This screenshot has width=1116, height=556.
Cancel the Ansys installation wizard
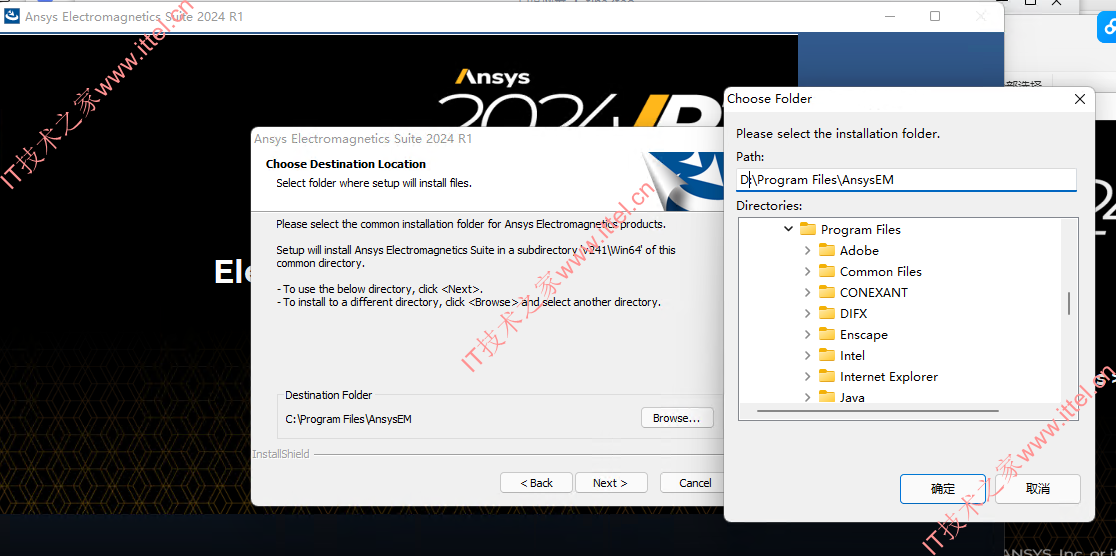693,483
